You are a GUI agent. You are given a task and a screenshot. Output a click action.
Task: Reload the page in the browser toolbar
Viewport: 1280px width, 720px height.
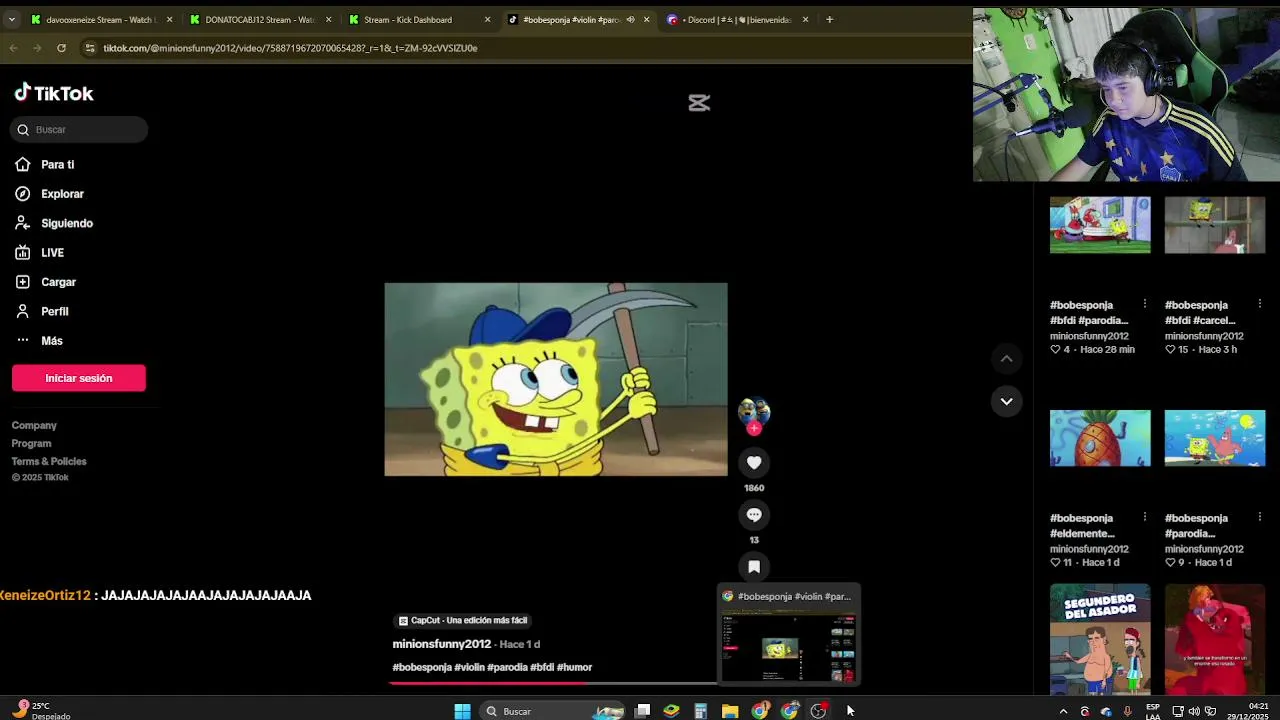pyautogui.click(x=61, y=48)
